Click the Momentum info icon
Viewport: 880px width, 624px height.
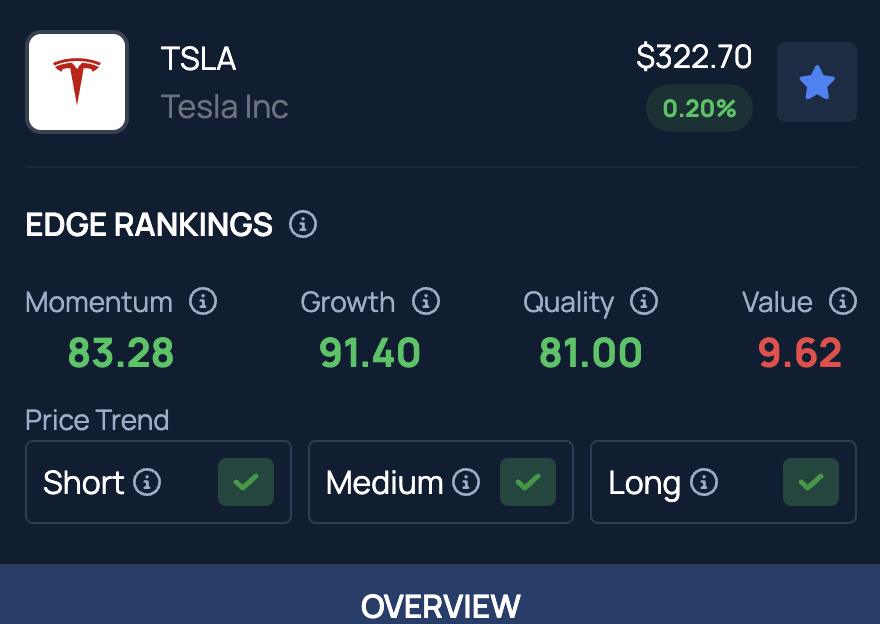pos(203,301)
